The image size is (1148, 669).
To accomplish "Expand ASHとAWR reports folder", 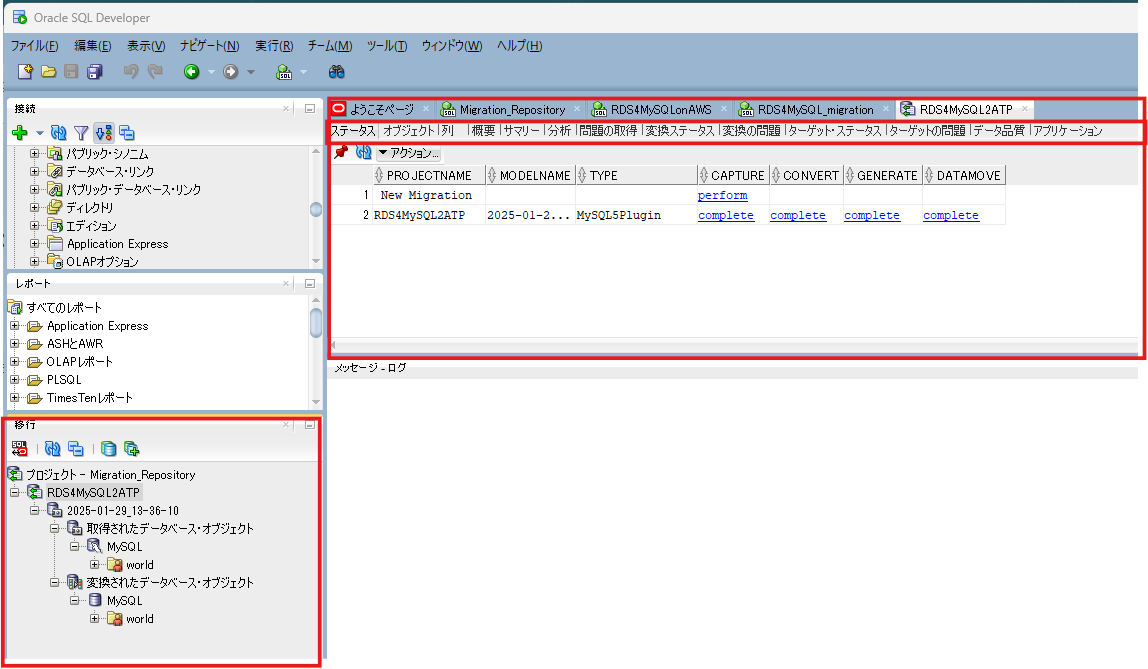I will (15, 343).
